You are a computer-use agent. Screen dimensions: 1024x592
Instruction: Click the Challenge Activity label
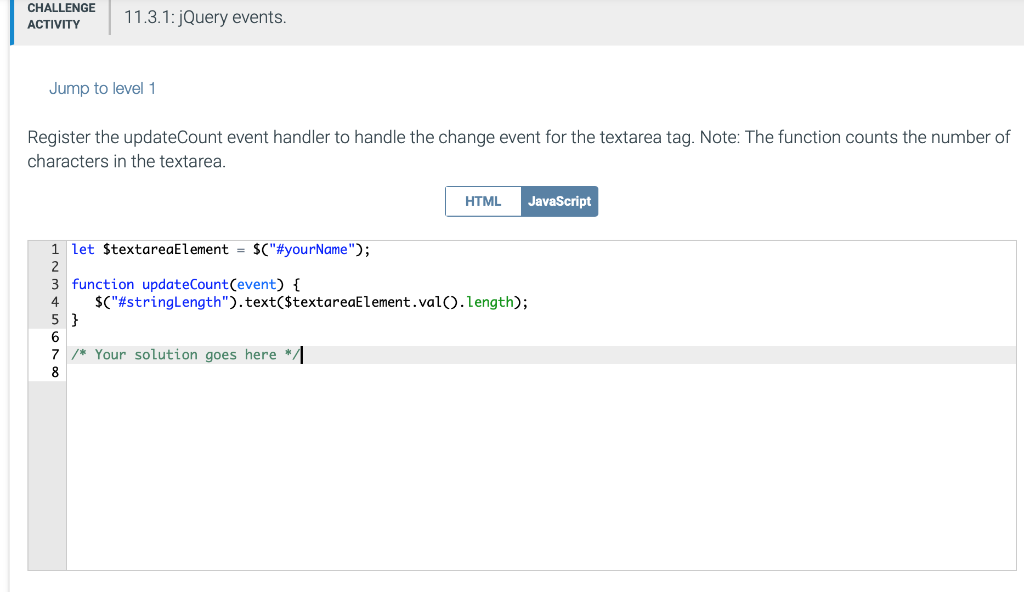pyautogui.click(x=61, y=16)
